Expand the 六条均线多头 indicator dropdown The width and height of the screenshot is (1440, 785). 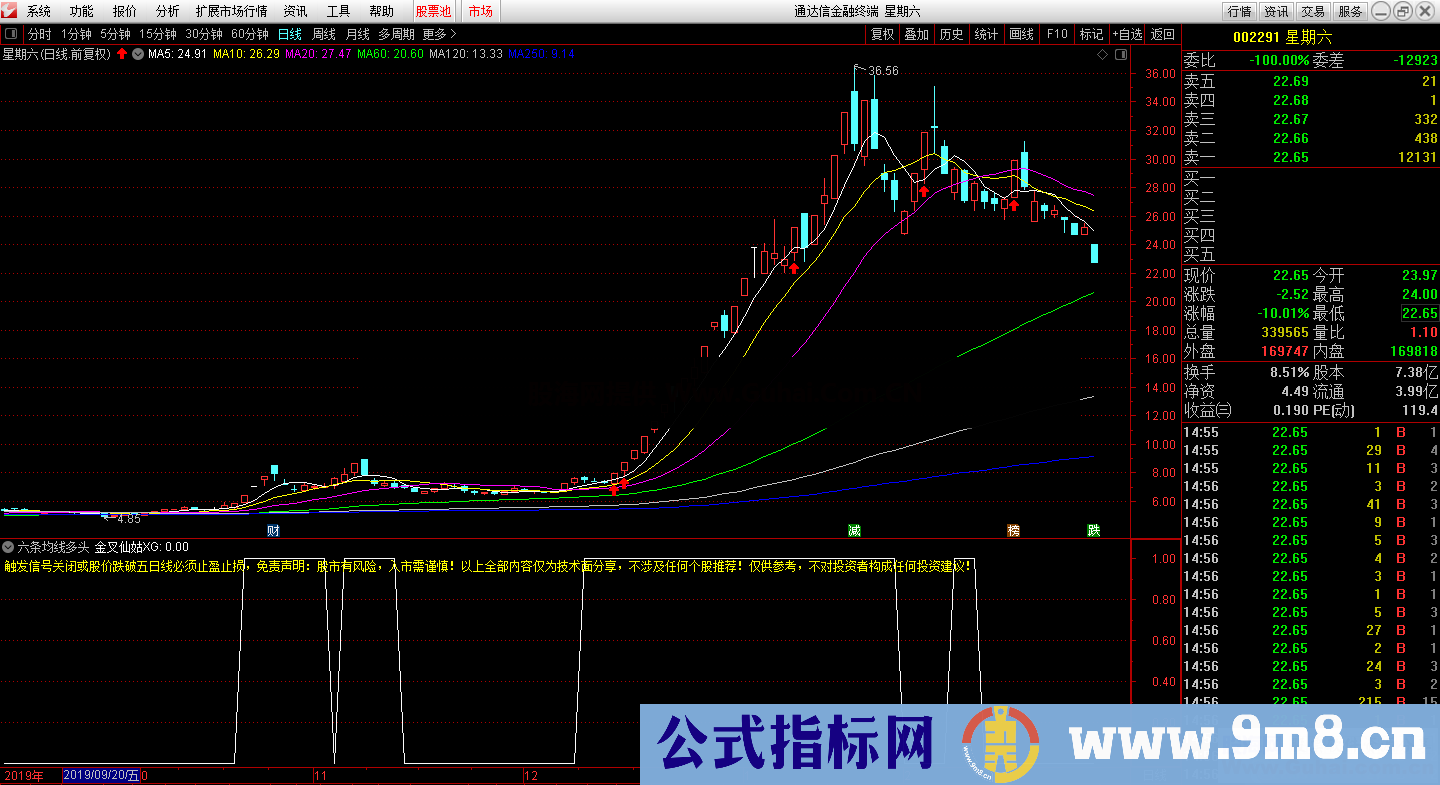(8, 547)
